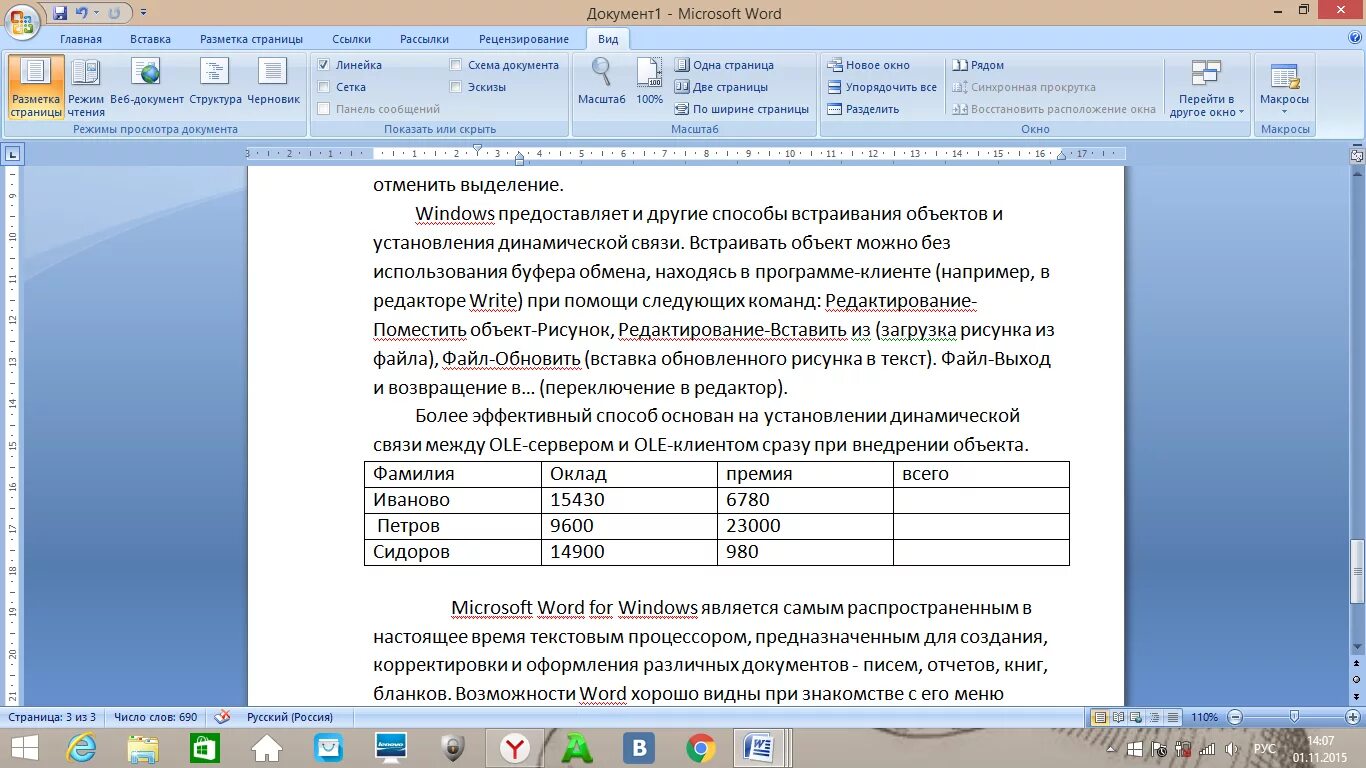
Task: Enable the Эскизы thumbnails checkbox
Action: (456, 87)
